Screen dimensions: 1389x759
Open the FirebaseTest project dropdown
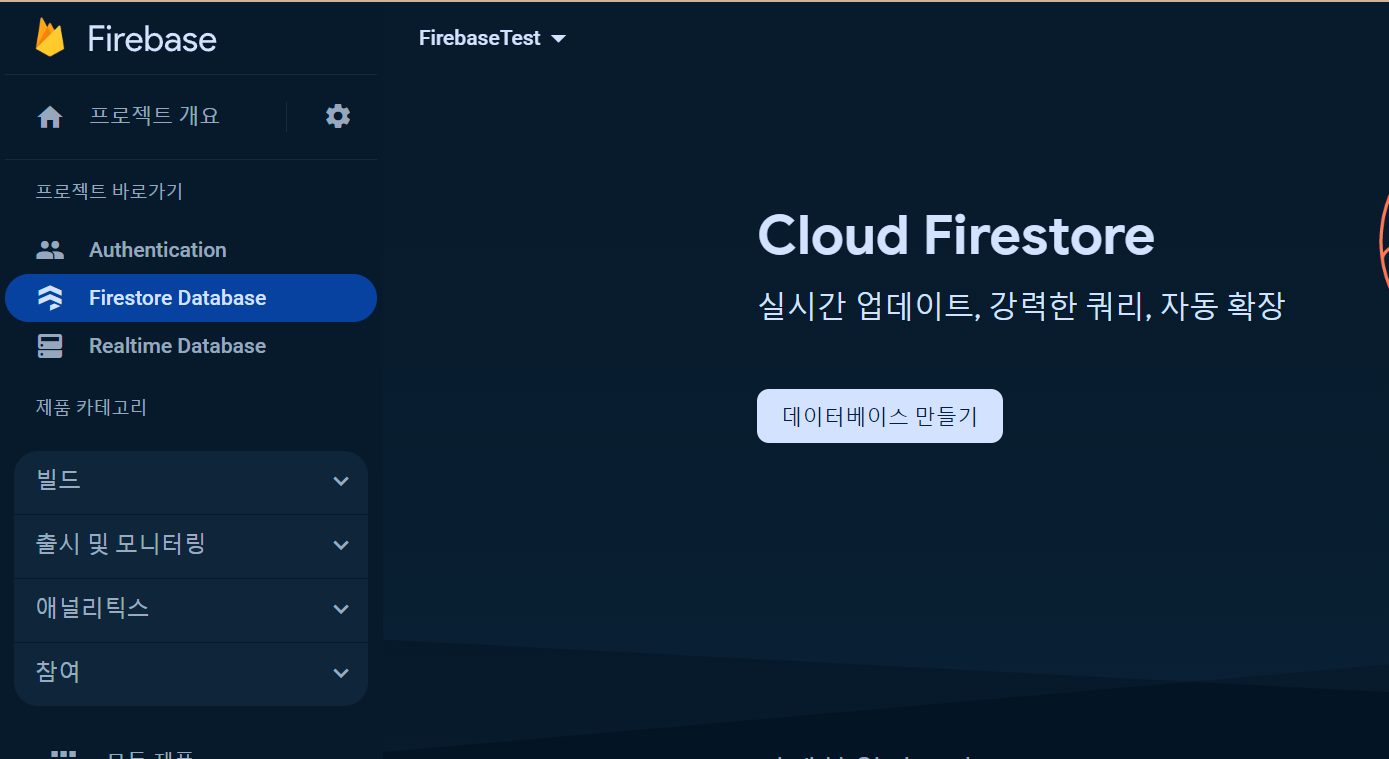(x=493, y=38)
